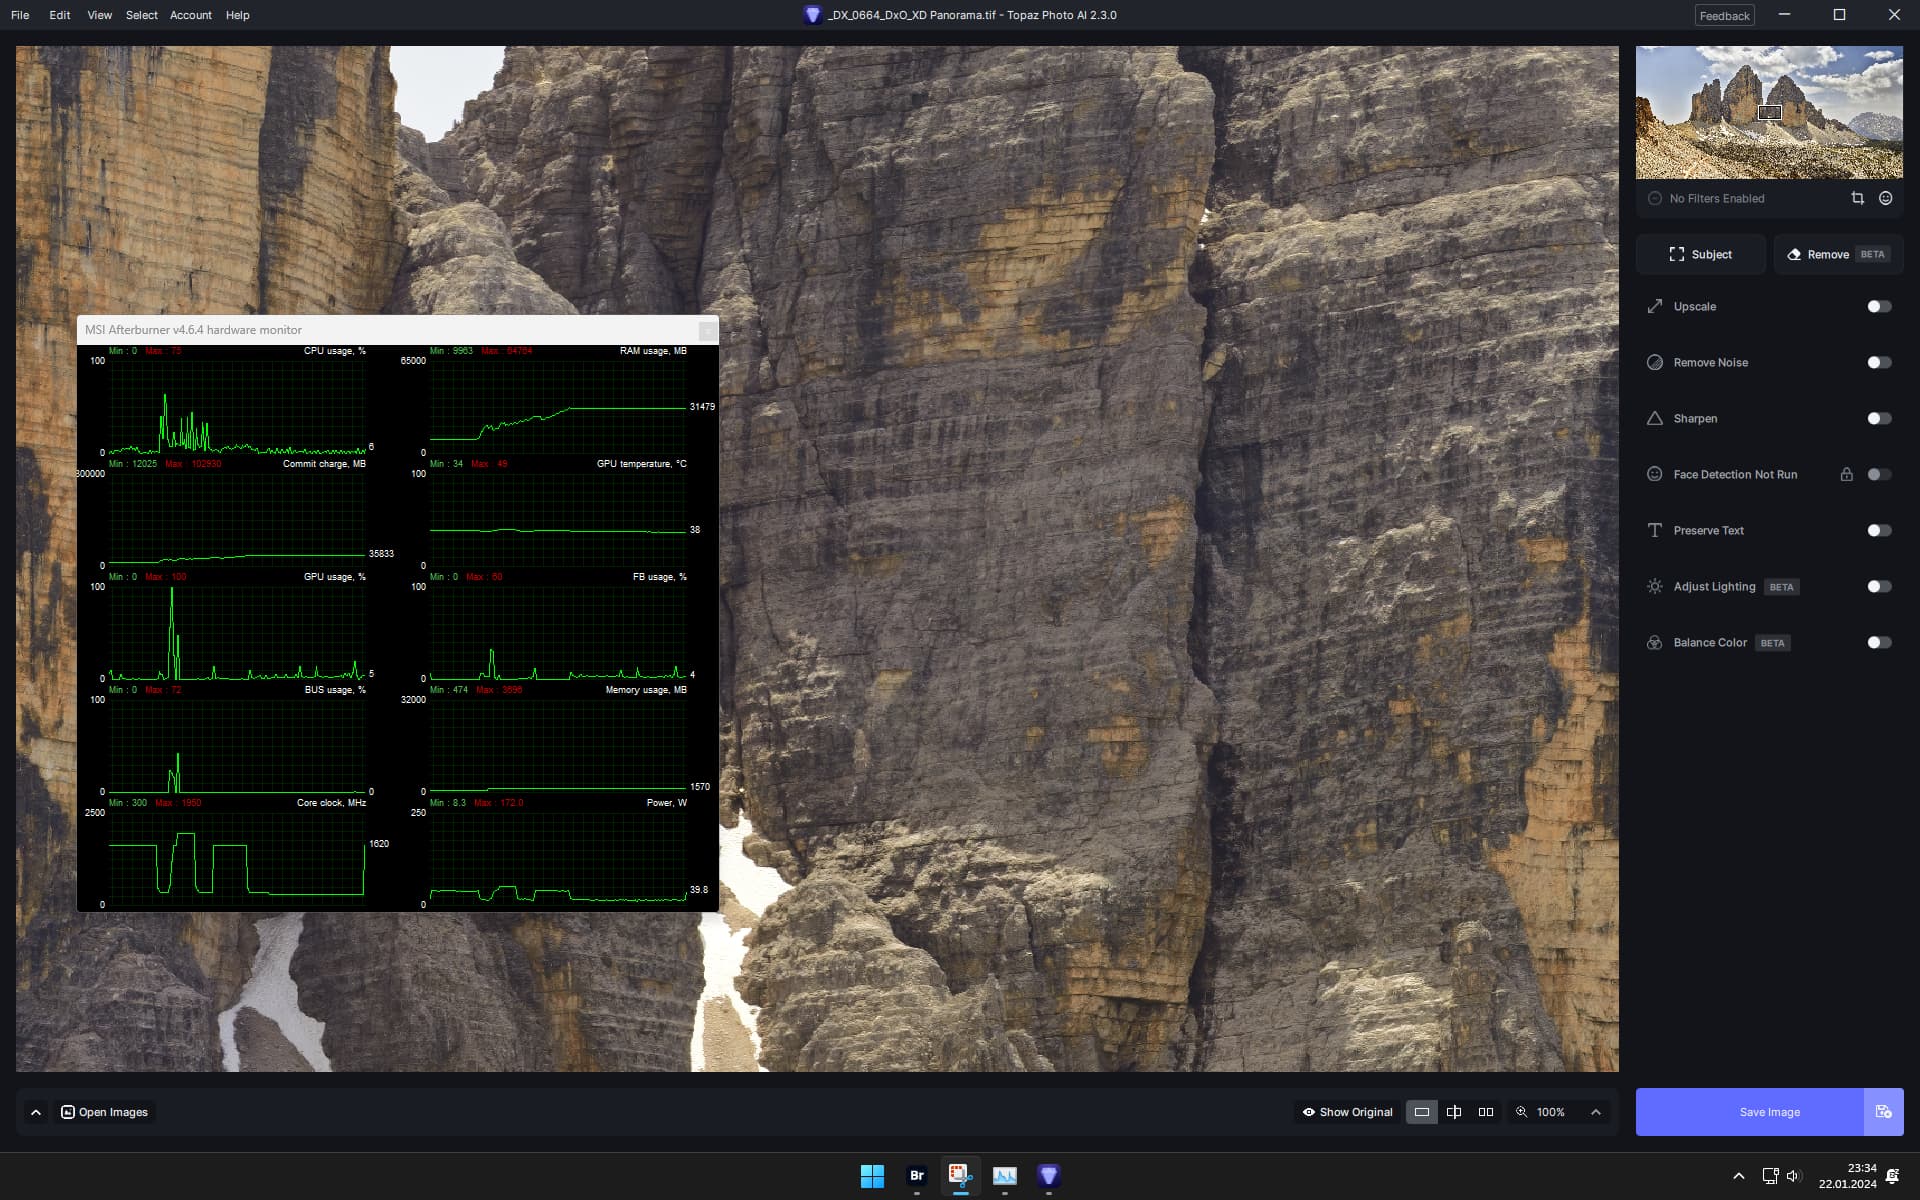Select the single view layout icon
Screen dimensions: 1920x1200
1421,1112
